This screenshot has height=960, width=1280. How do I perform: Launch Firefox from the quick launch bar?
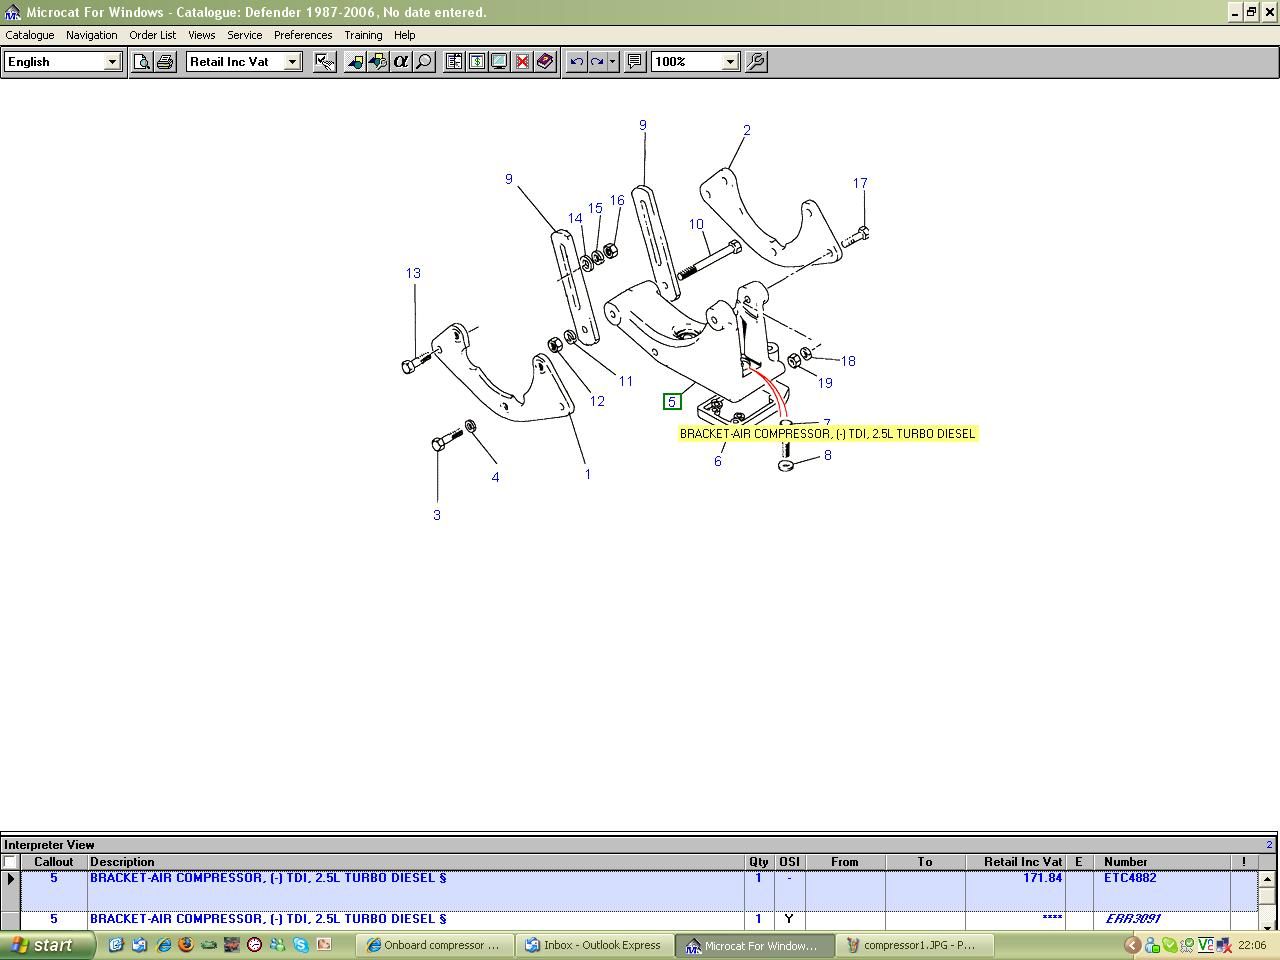[186, 945]
